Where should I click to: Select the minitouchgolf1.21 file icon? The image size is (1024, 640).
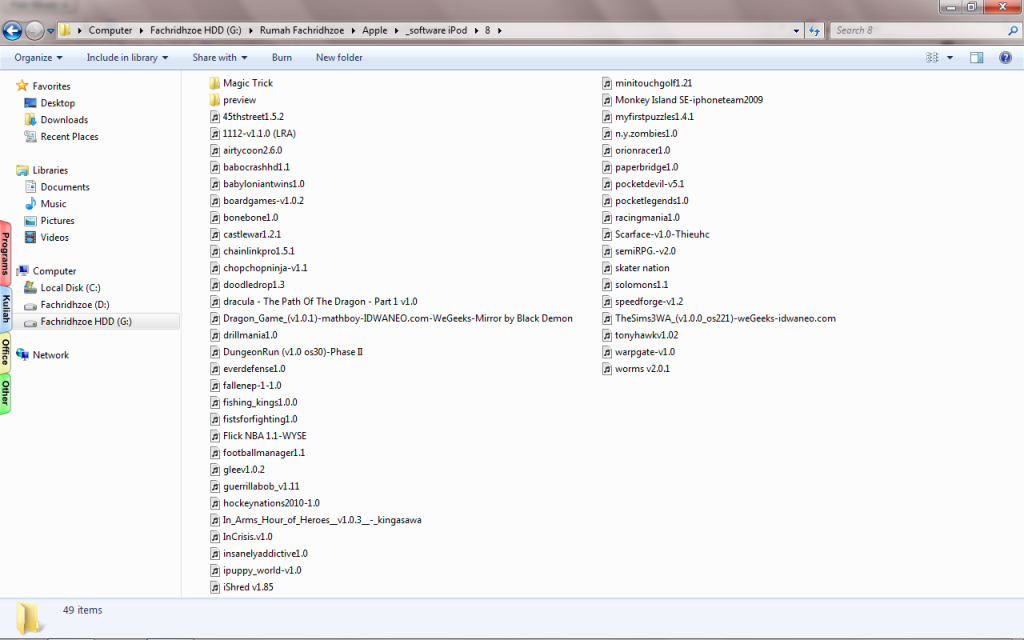[x=607, y=84]
